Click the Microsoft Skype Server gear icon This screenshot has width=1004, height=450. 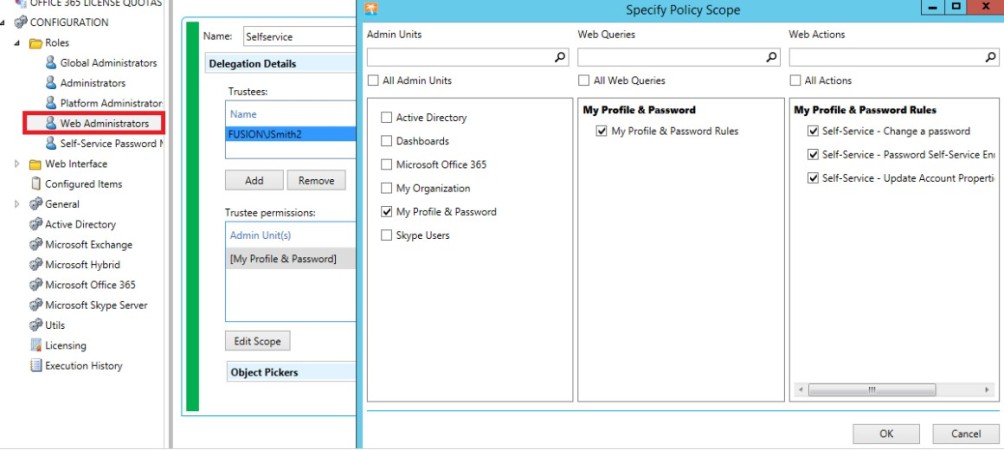point(36,305)
